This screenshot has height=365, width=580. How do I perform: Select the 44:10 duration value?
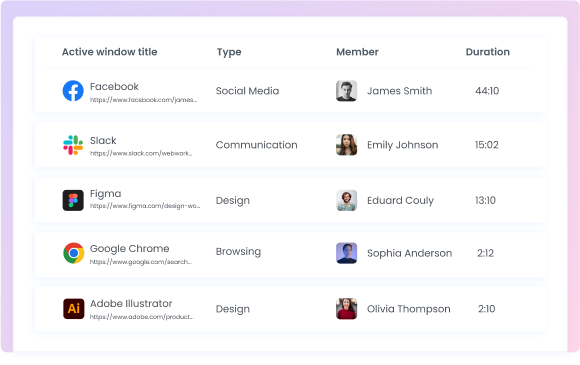click(487, 91)
